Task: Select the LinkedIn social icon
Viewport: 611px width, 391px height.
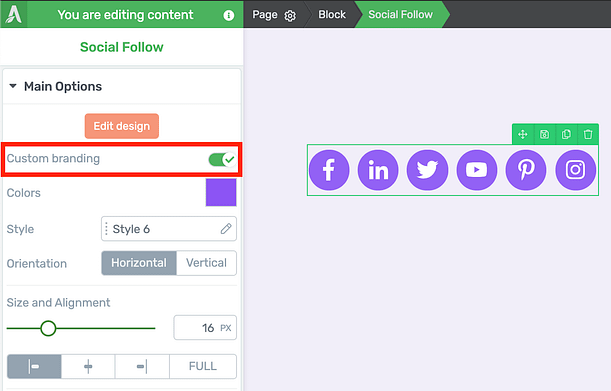Action: click(378, 170)
